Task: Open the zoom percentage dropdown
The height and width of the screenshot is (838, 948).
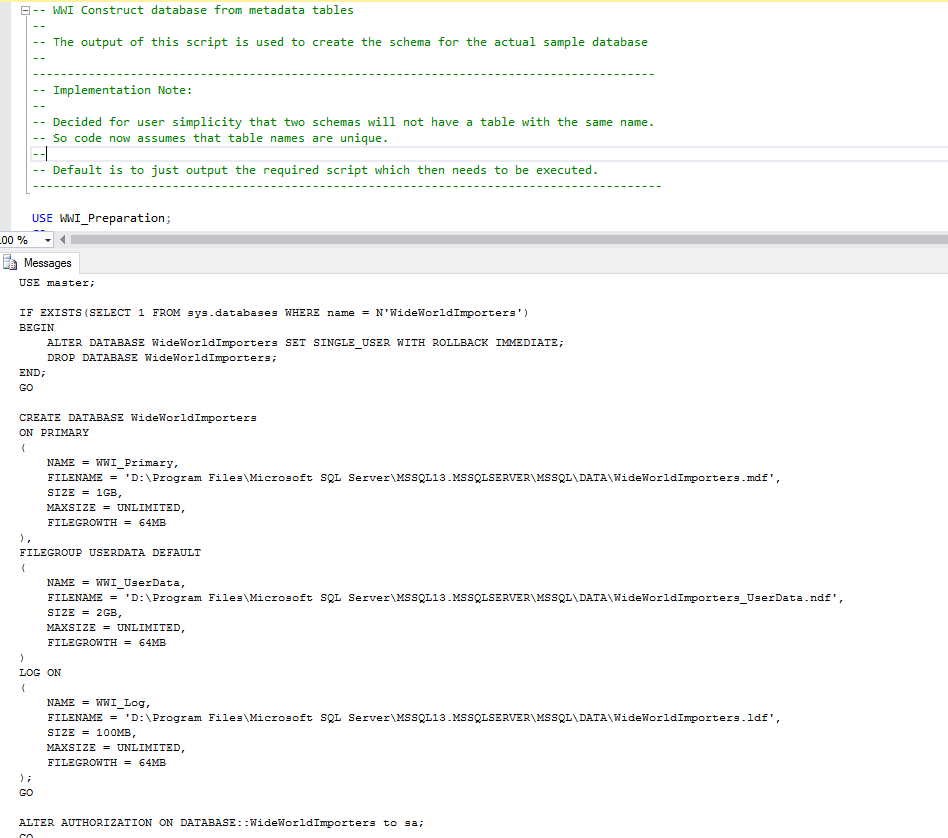Action: (48, 240)
